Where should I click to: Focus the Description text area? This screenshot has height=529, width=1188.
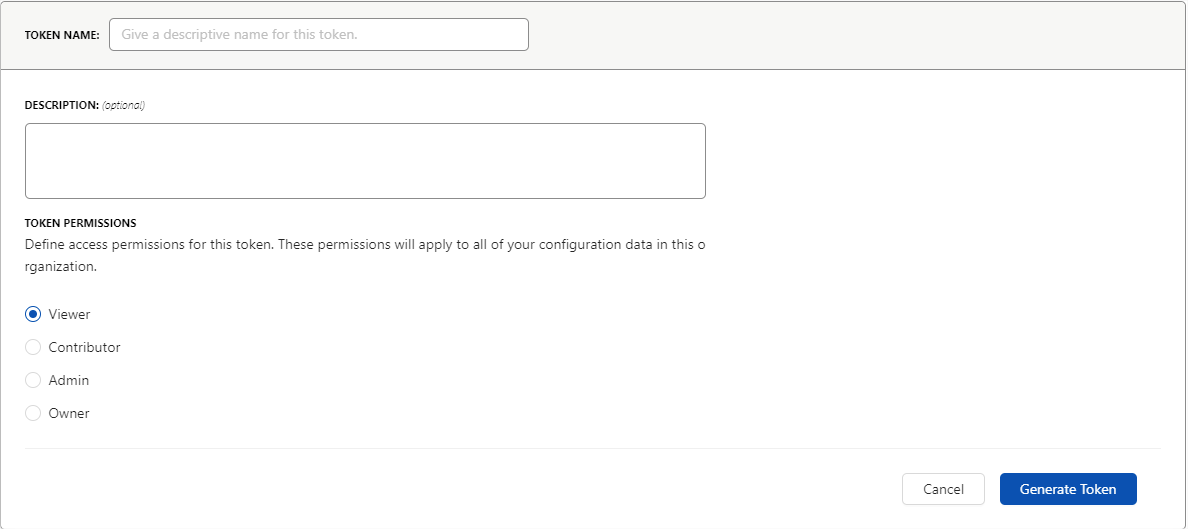[365, 161]
